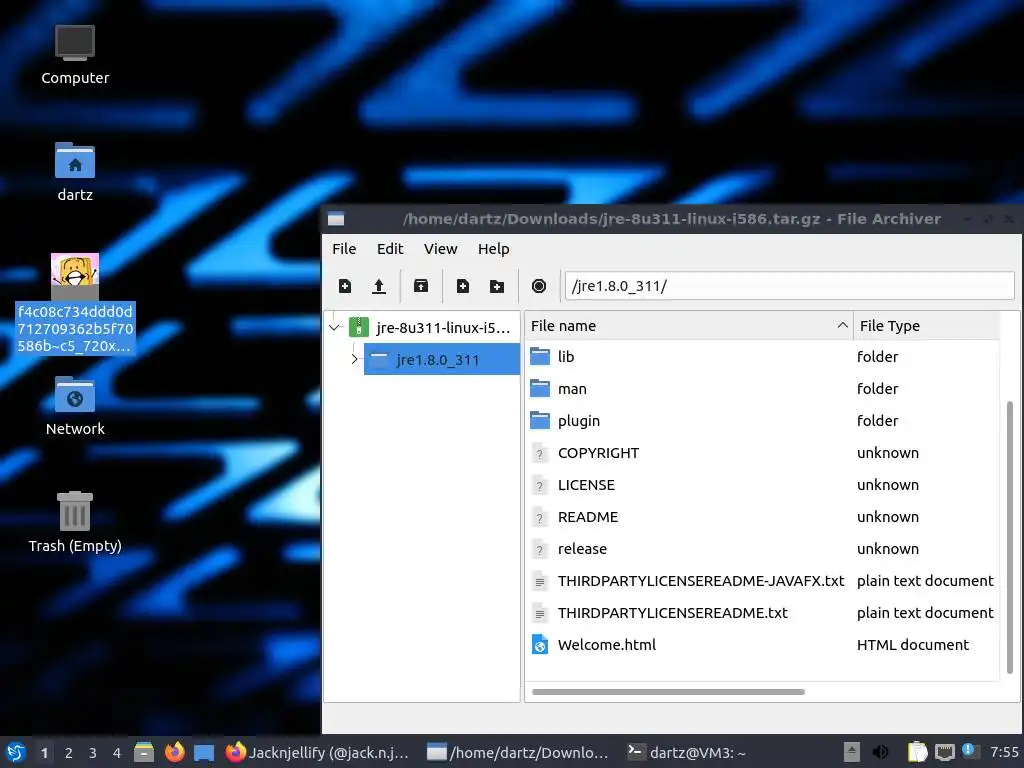The height and width of the screenshot is (768, 1024).
Task: Launch the file manager icon in taskbar
Action: (x=144, y=752)
